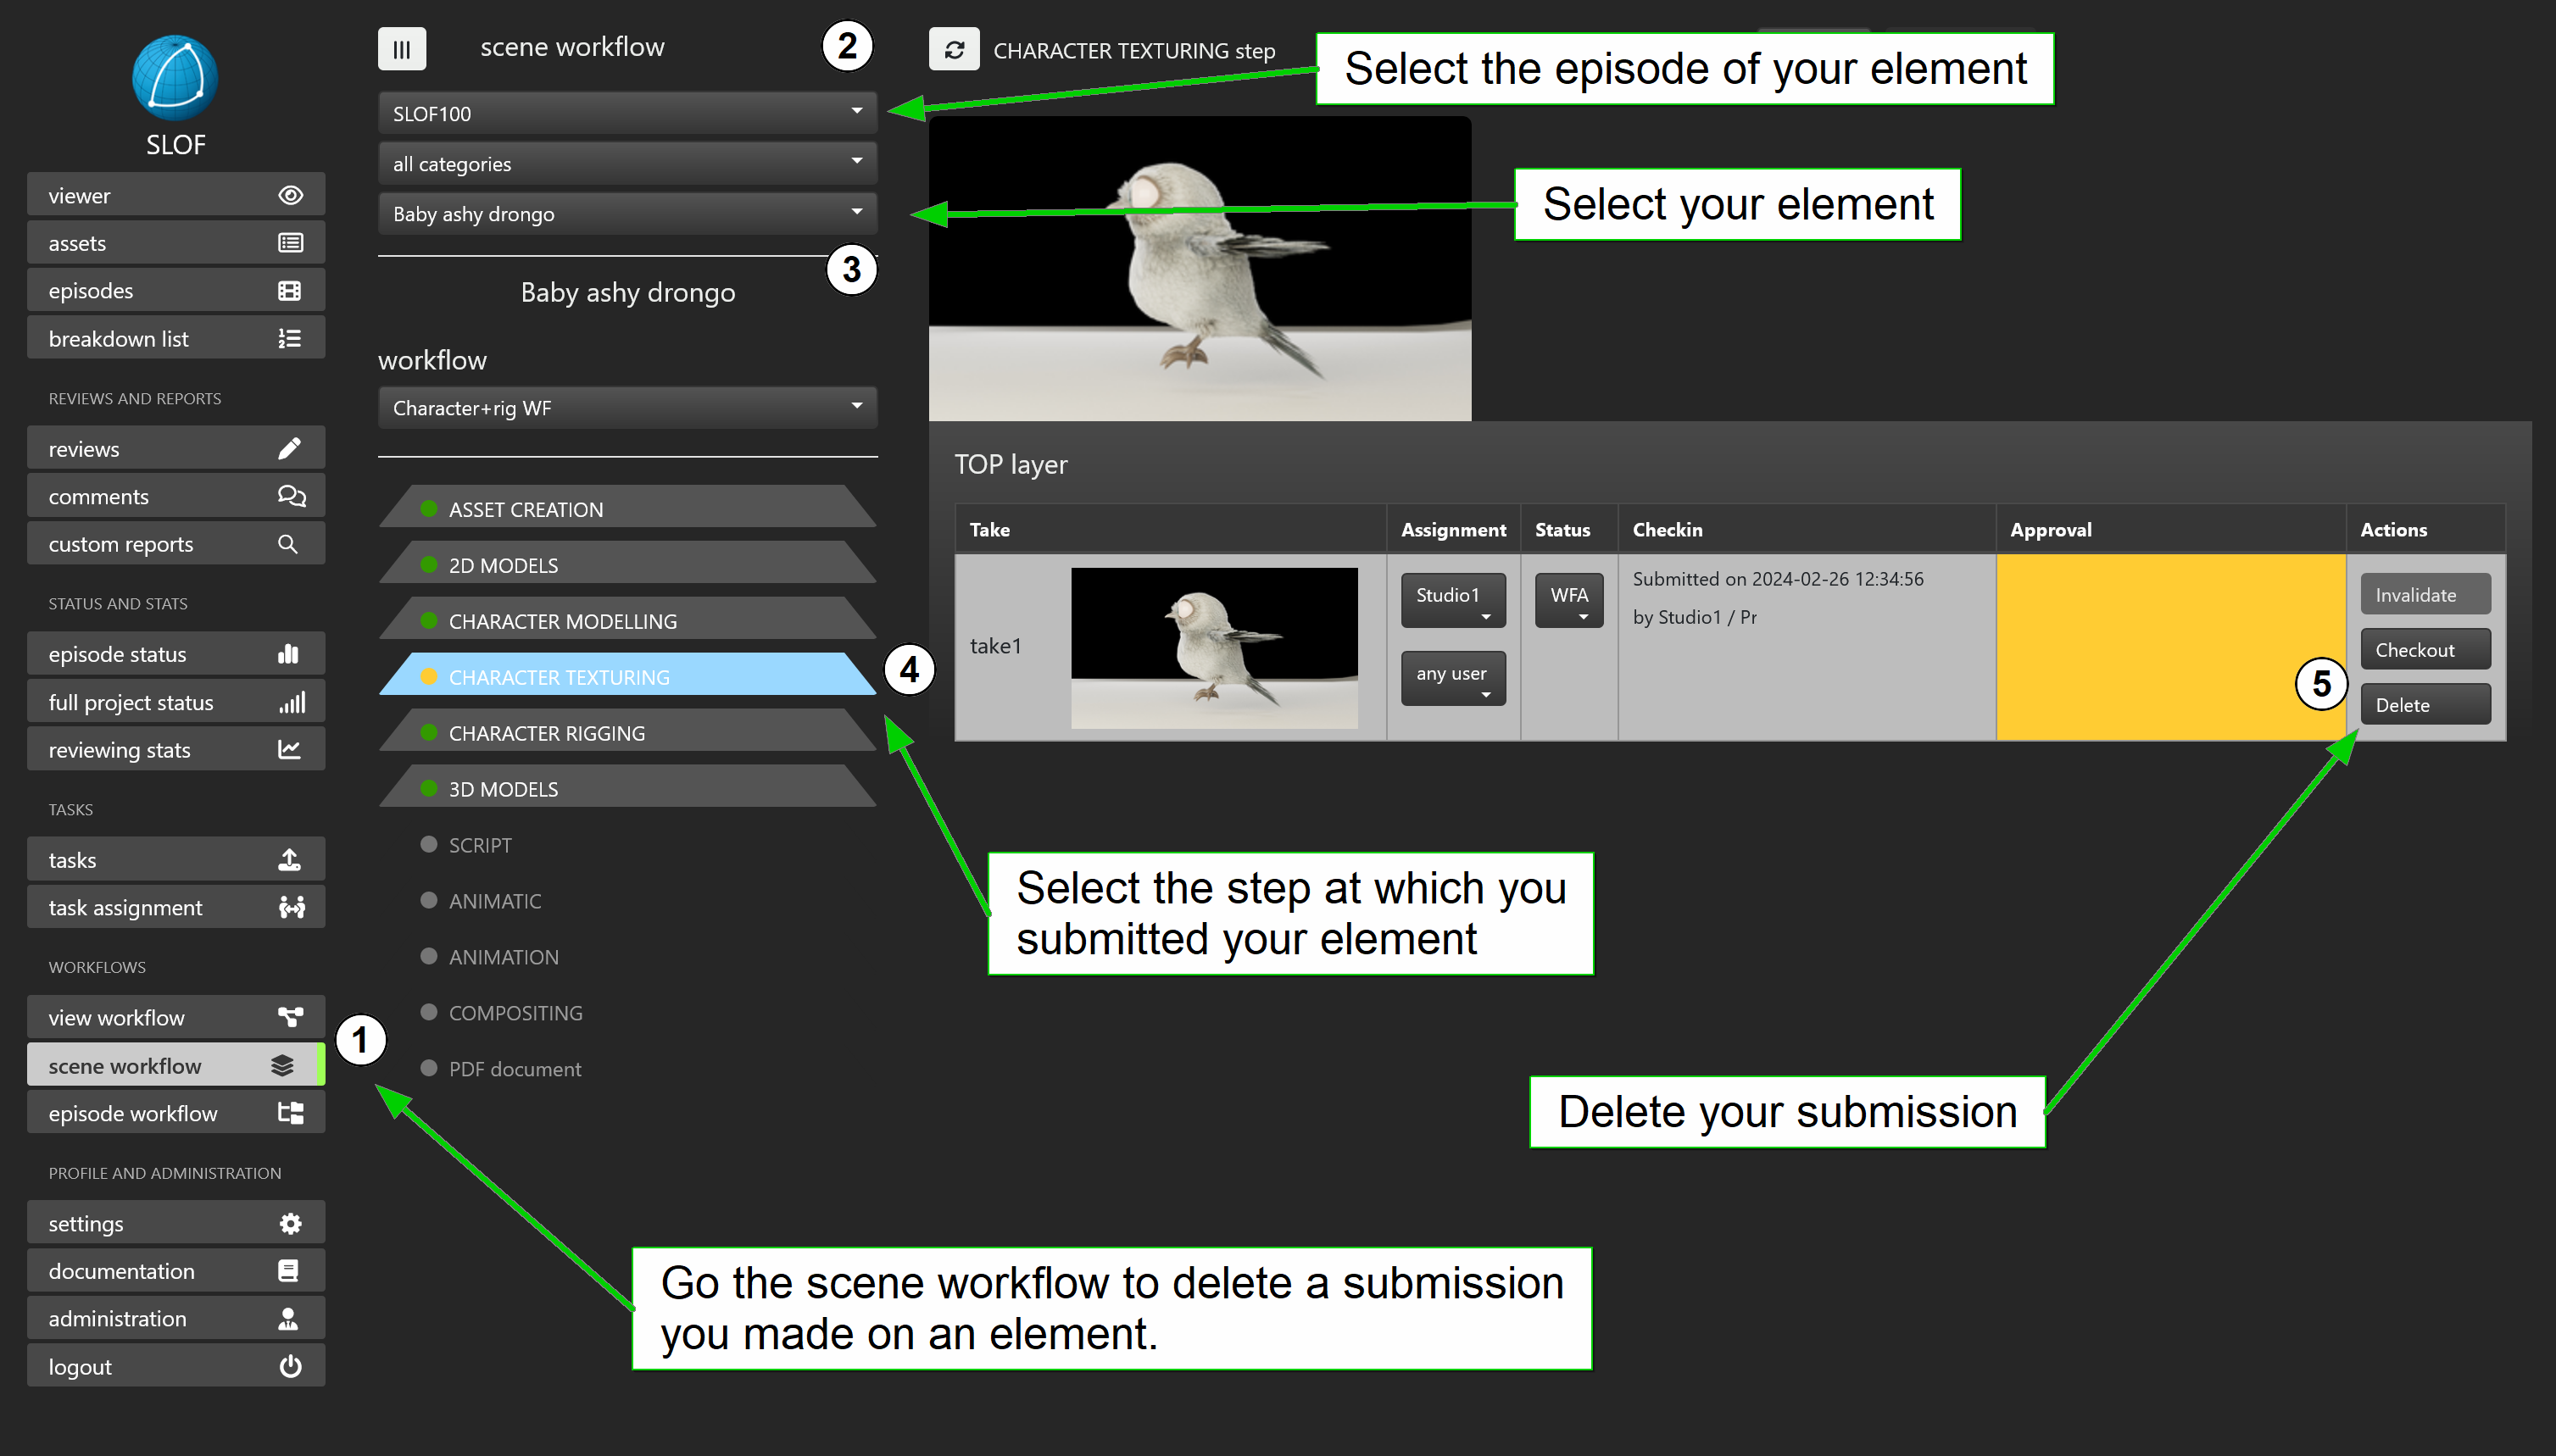Click the speech bubbles icon on comments
The width and height of the screenshot is (2556, 1456).
[290, 496]
